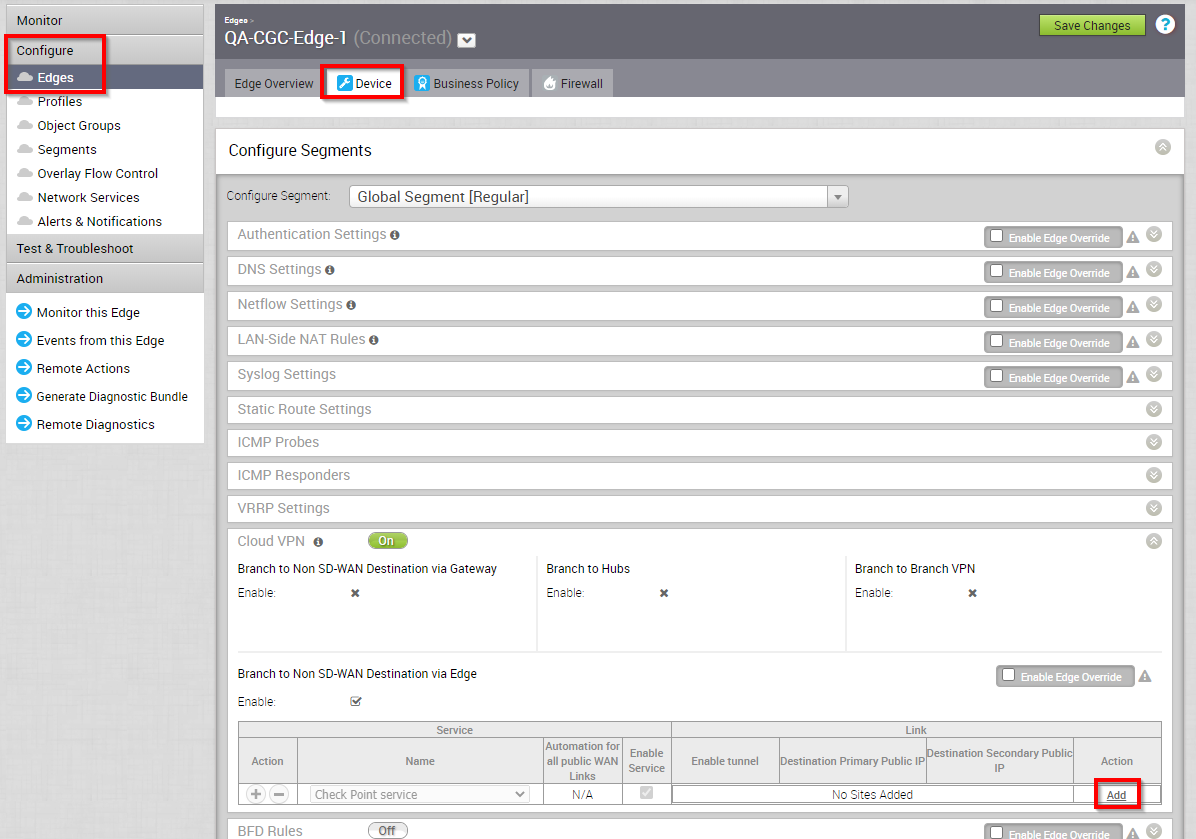The width and height of the screenshot is (1196, 839).
Task: Click warning triangle in DNS Settings row
Action: pos(1133,272)
